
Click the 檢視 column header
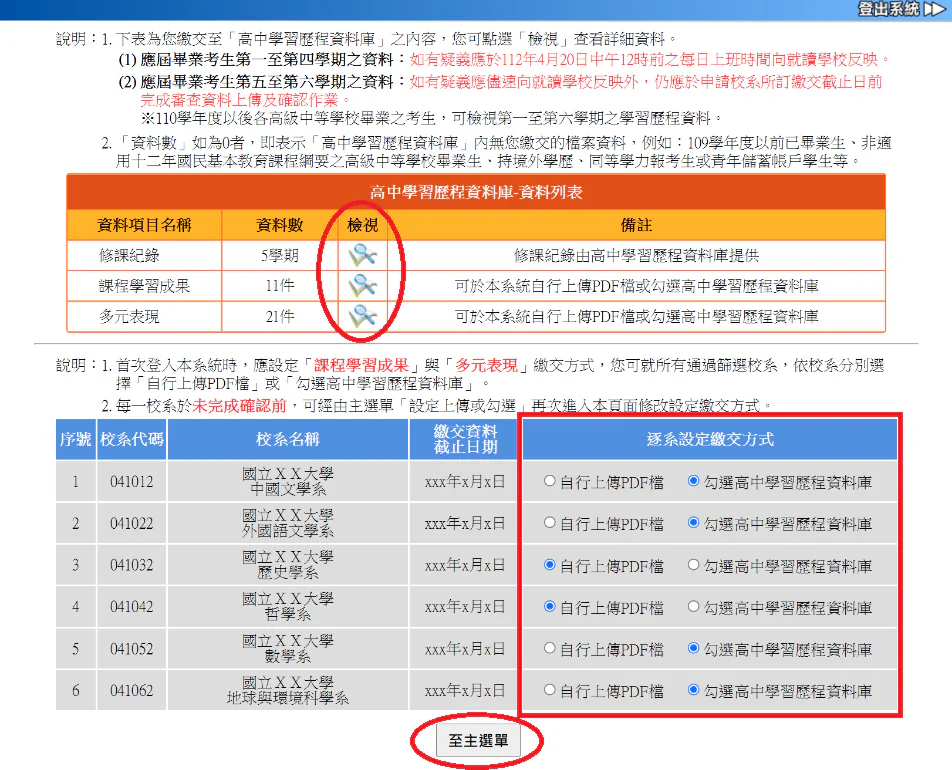click(362, 225)
